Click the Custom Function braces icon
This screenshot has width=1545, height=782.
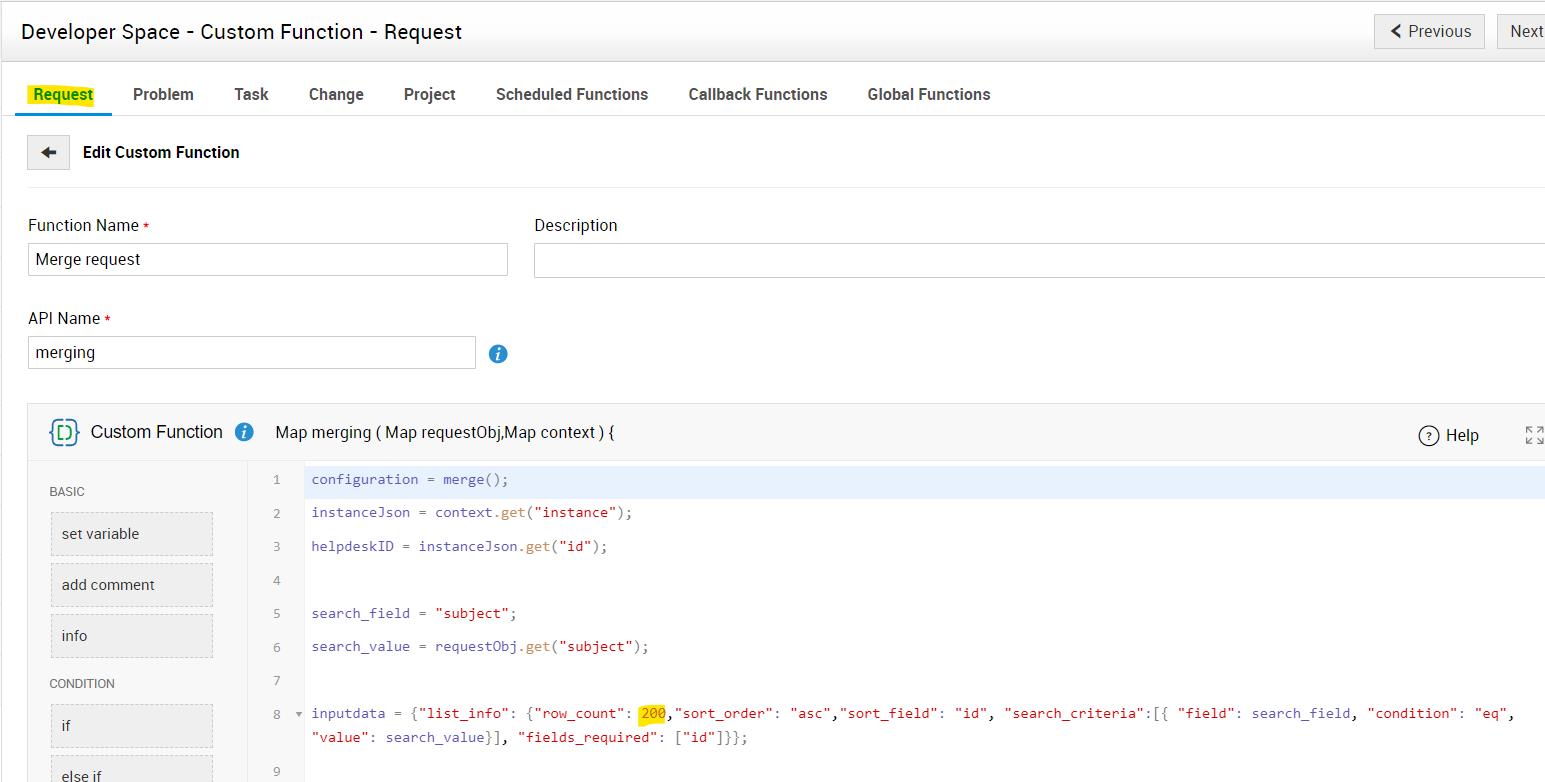[64, 433]
